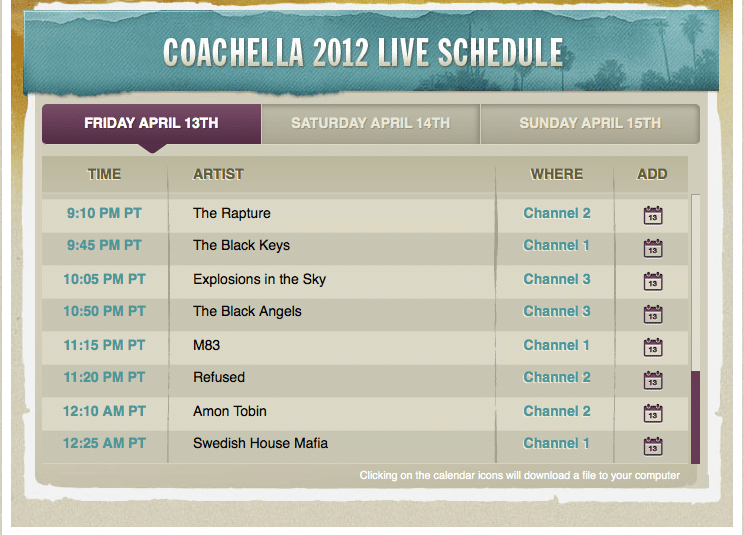744x535 pixels.
Task: Add The Rapture to calendar
Action: tap(653, 215)
